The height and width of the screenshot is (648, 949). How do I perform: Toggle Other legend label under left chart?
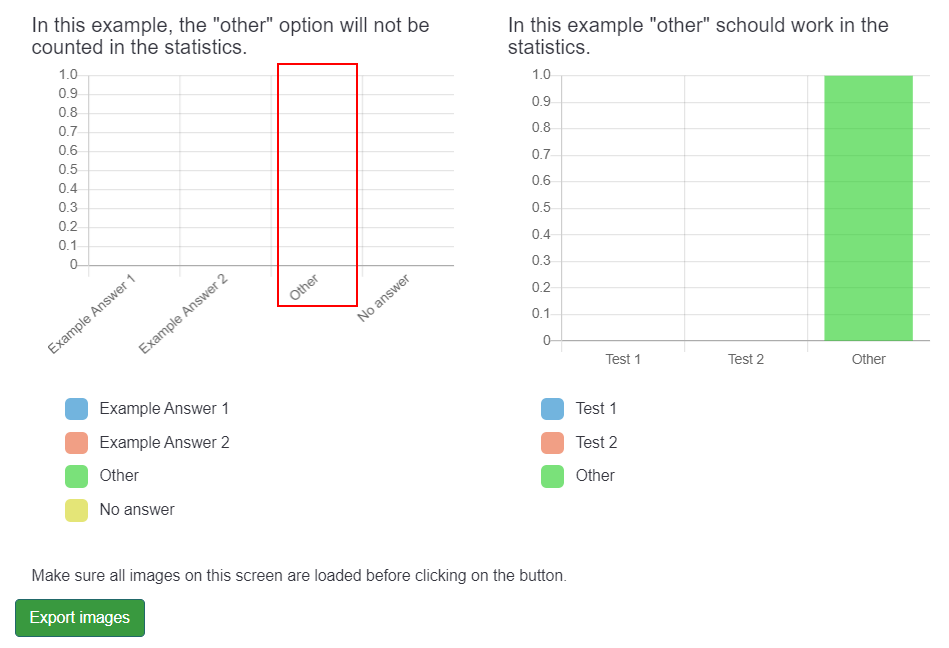pos(119,476)
